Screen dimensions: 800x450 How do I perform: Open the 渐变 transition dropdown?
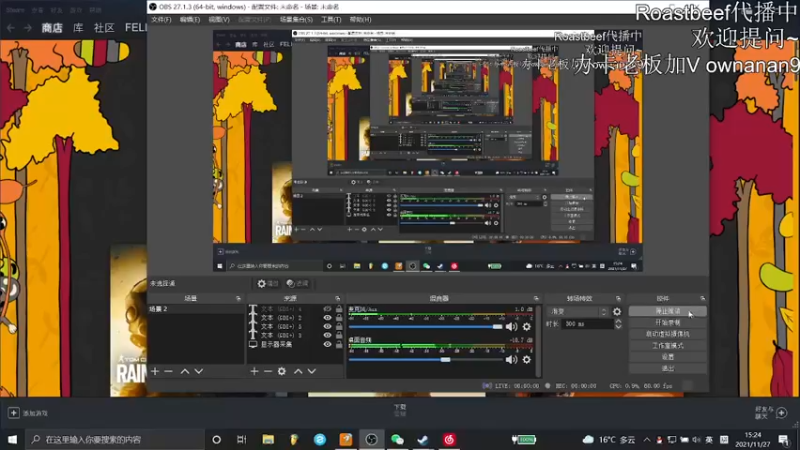coord(577,311)
